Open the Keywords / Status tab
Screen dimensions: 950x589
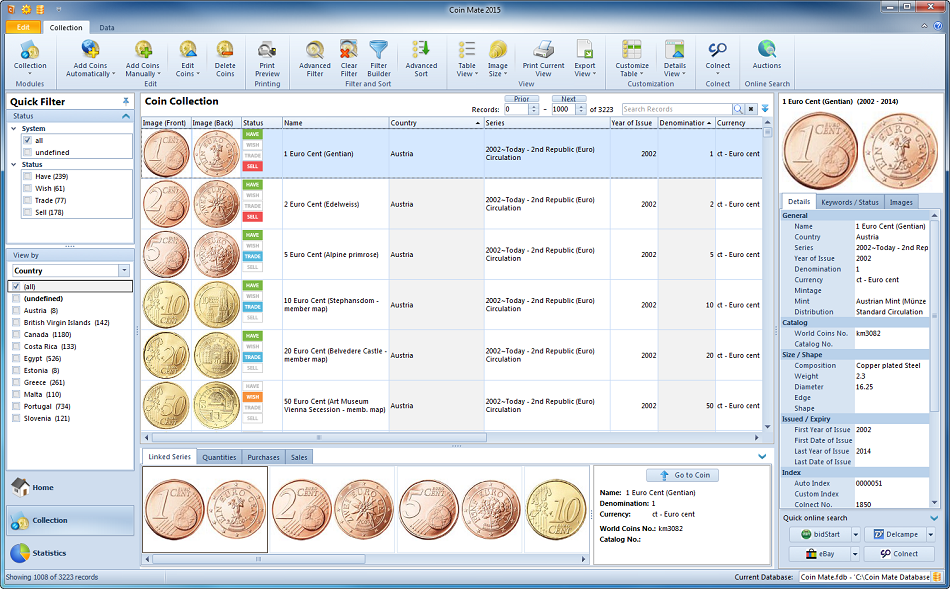click(849, 202)
